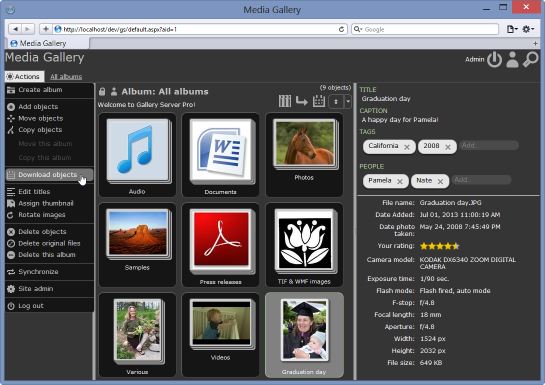Click the Pamela people label
This screenshot has width=545, height=385.
380,180
